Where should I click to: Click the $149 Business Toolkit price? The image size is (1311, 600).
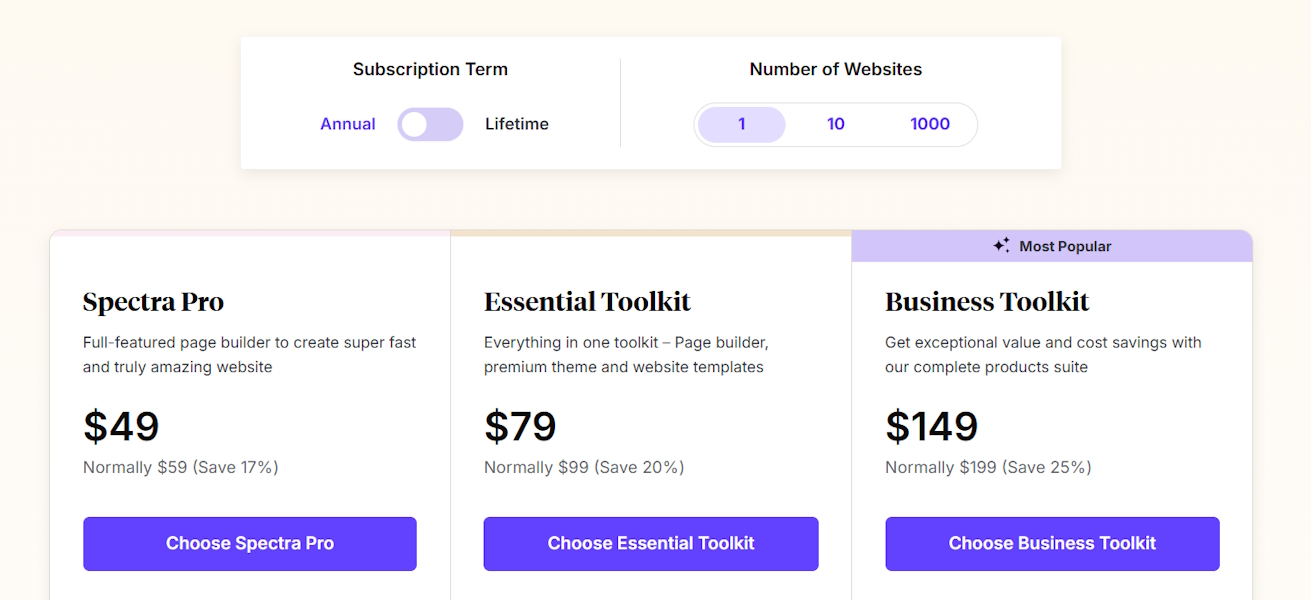[931, 426]
